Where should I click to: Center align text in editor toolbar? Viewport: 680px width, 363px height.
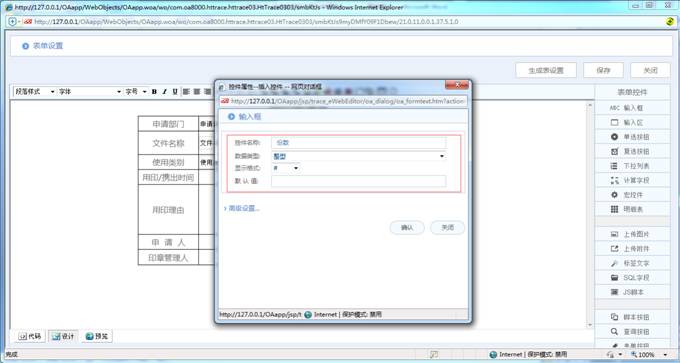click(x=197, y=92)
